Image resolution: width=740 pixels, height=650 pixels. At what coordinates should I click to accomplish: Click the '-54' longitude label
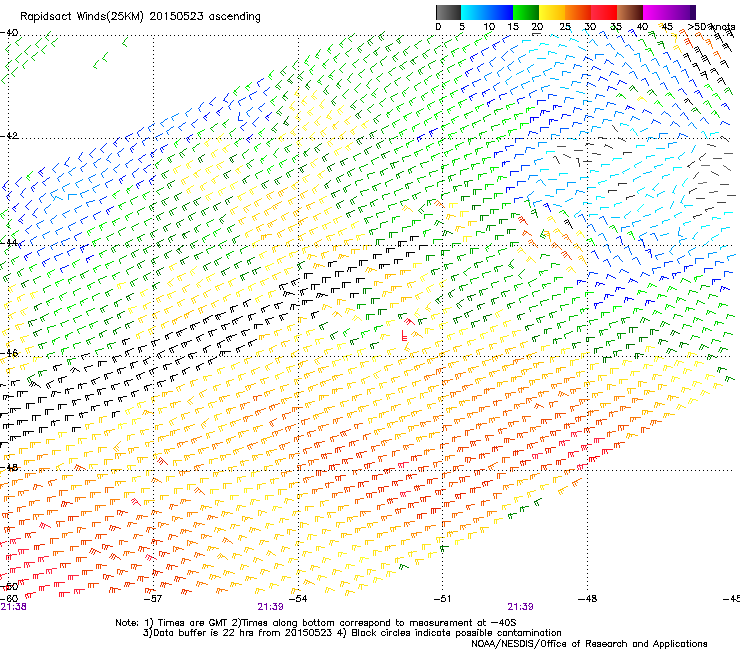click(297, 599)
